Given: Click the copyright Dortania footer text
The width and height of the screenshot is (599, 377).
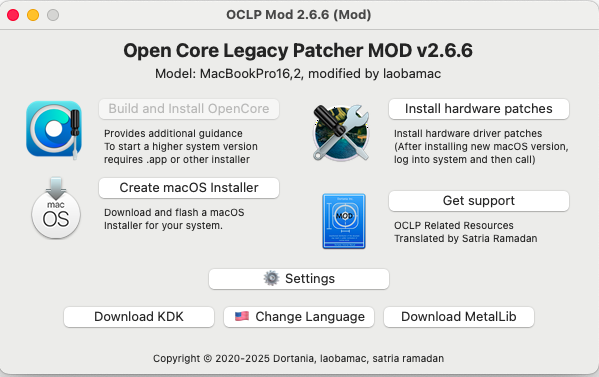Looking at the screenshot, I should click(x=298, y=358).
